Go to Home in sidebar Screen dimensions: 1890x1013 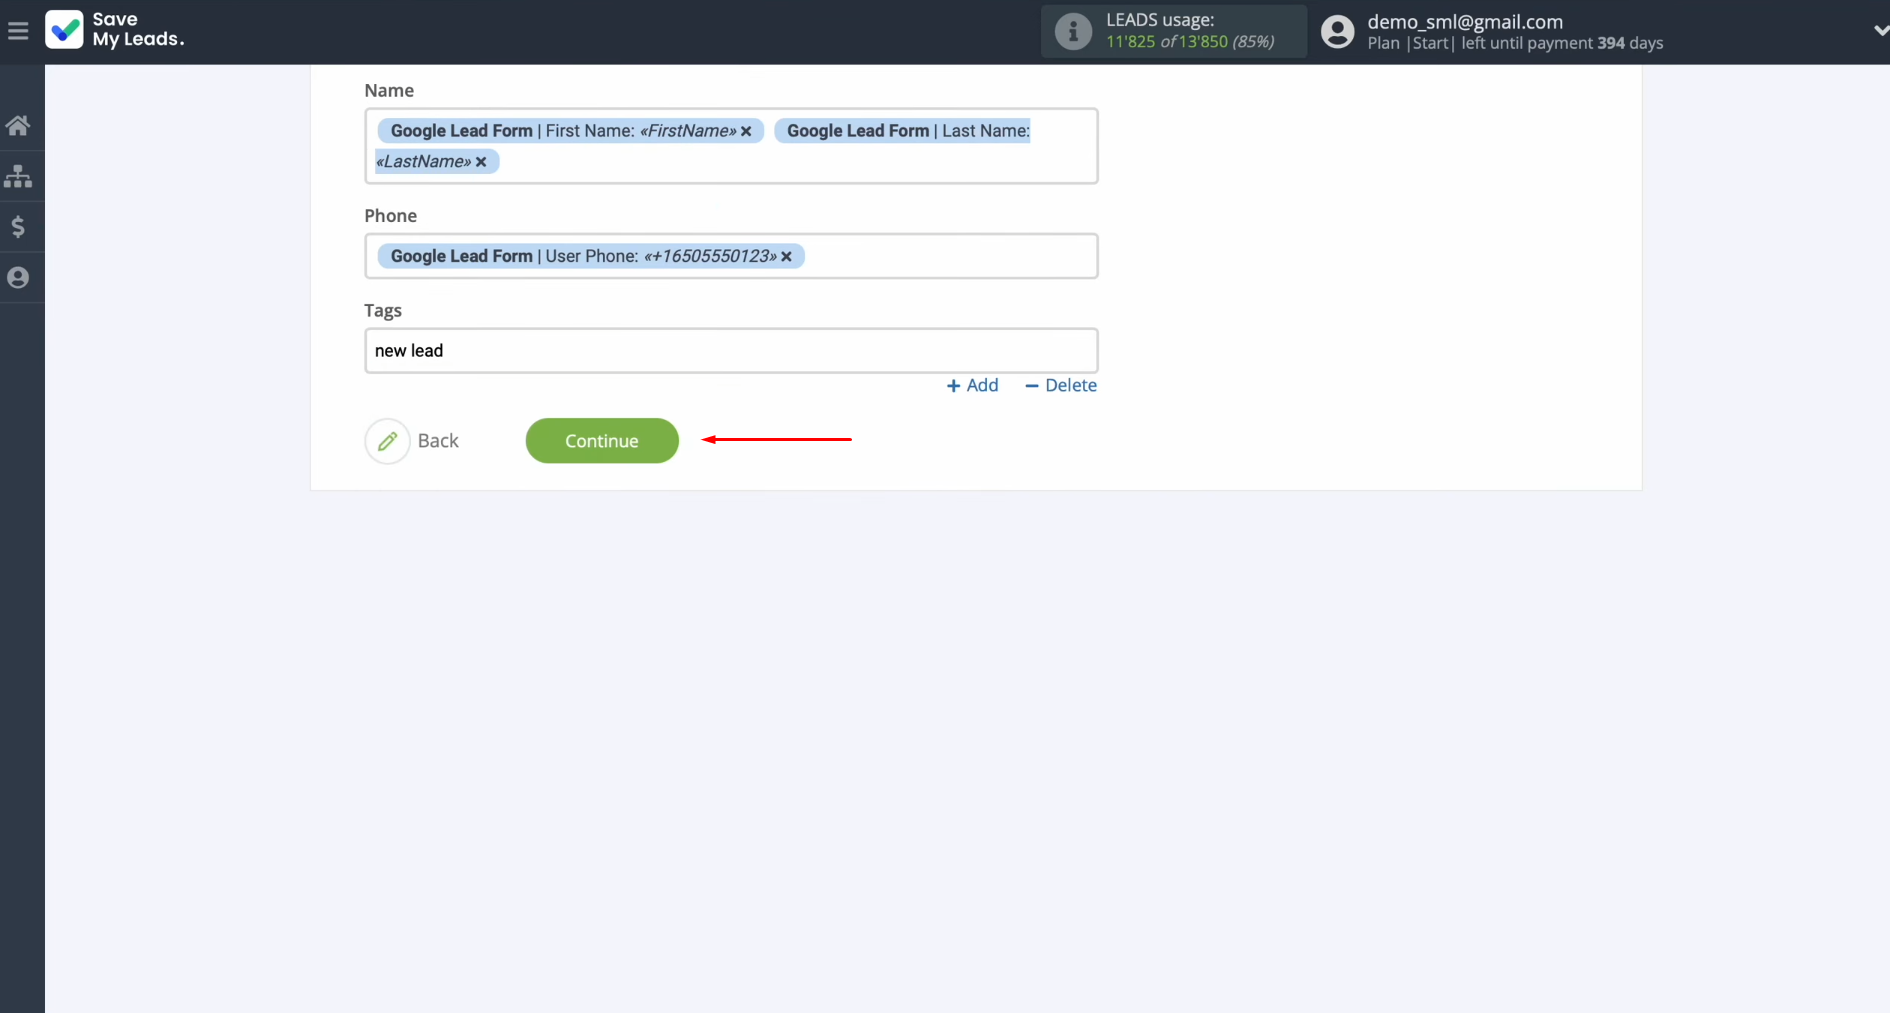18,125
